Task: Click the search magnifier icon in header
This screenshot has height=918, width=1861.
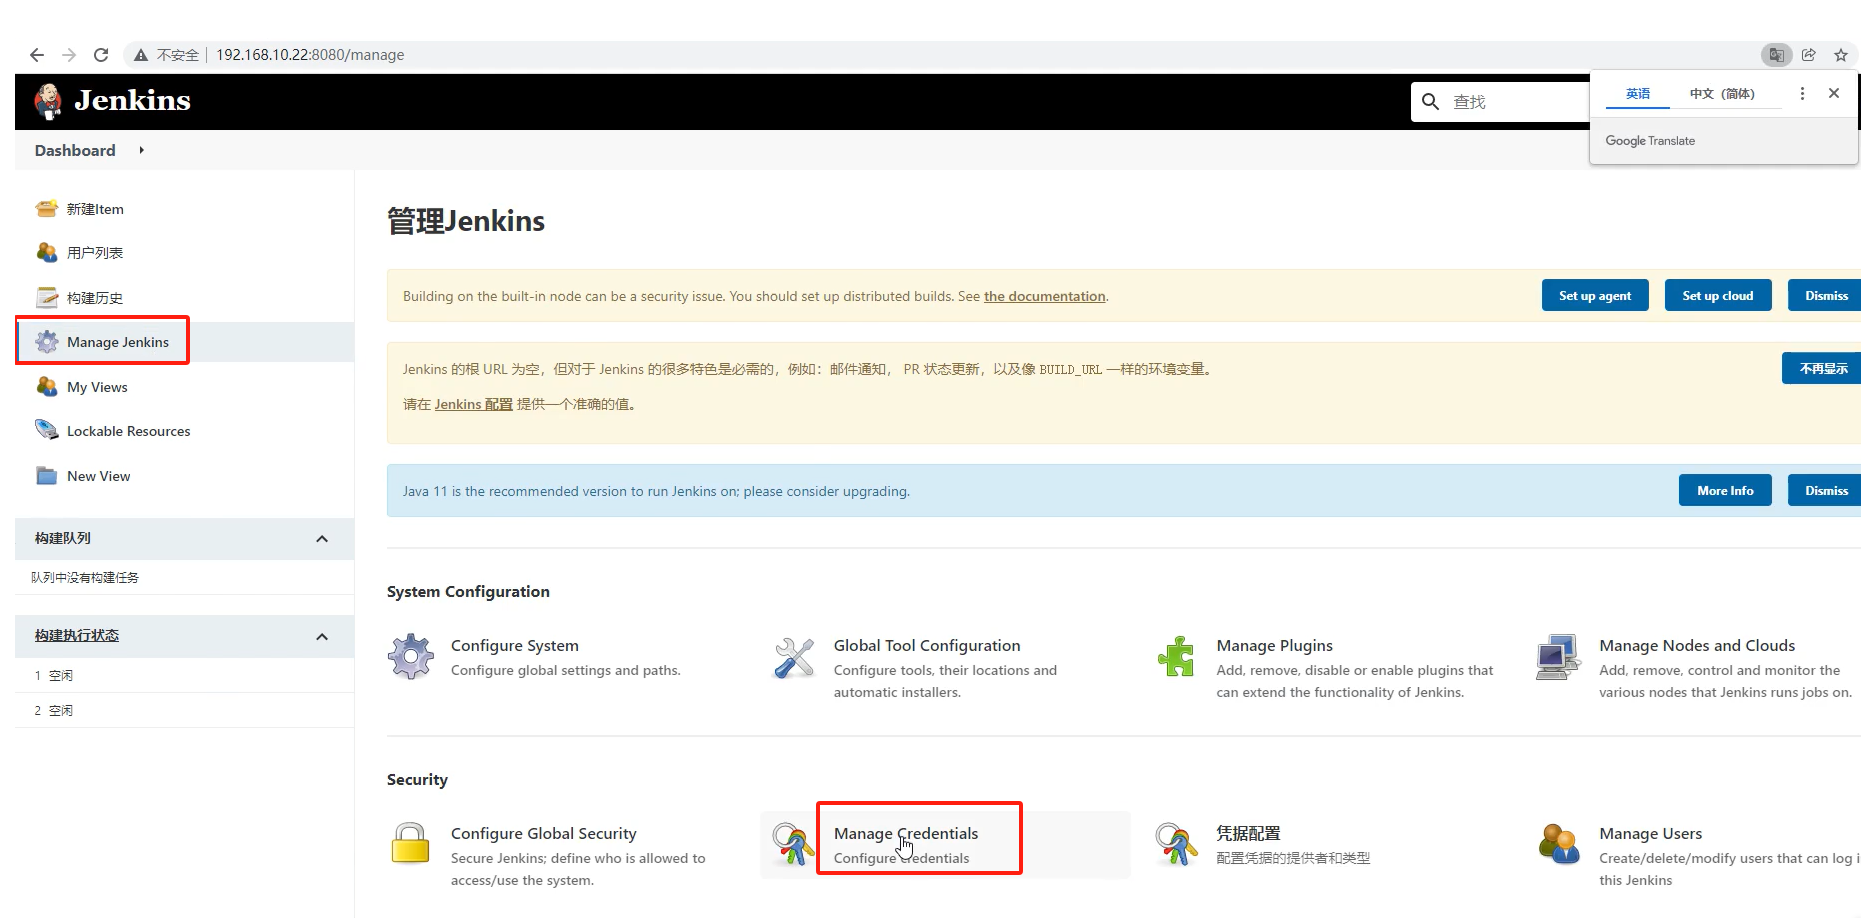Action: click(1431, 102)
